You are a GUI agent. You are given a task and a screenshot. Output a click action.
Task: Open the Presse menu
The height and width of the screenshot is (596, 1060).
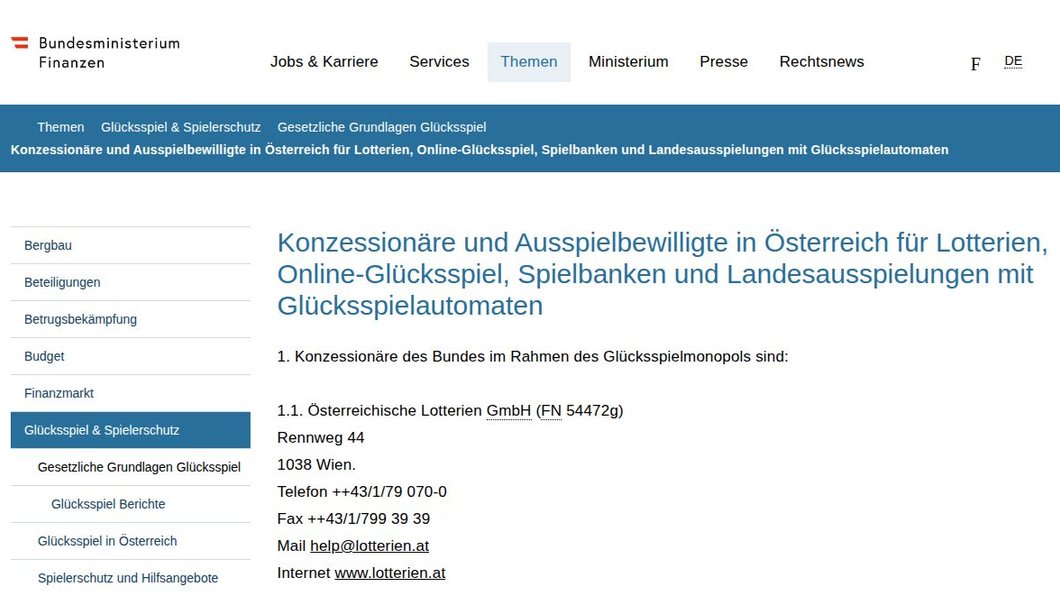pos(723,61)
